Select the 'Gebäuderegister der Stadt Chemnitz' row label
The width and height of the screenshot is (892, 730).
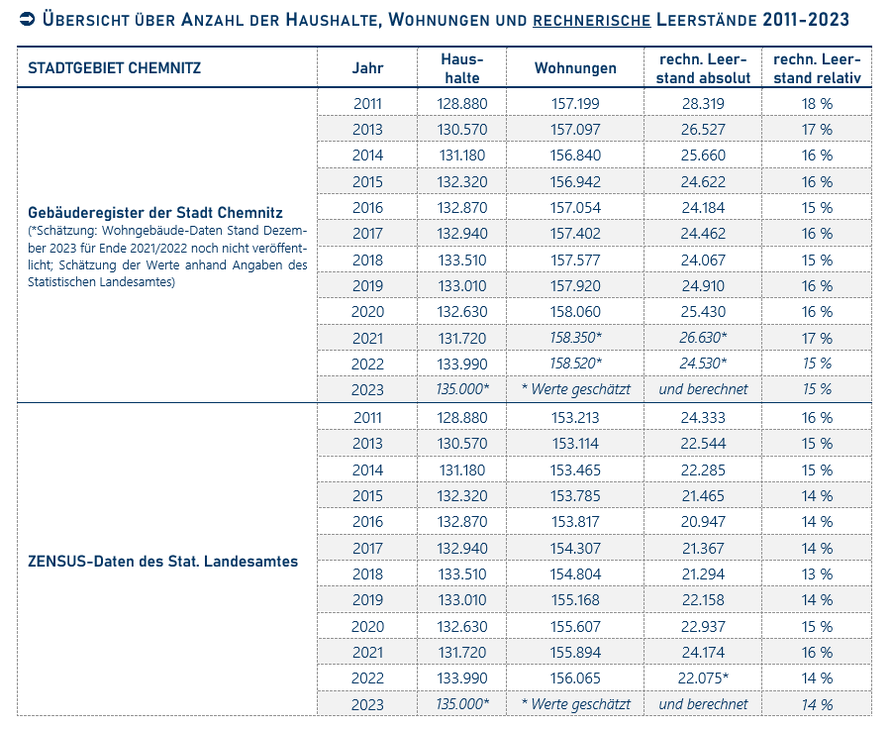click(155, 213)
